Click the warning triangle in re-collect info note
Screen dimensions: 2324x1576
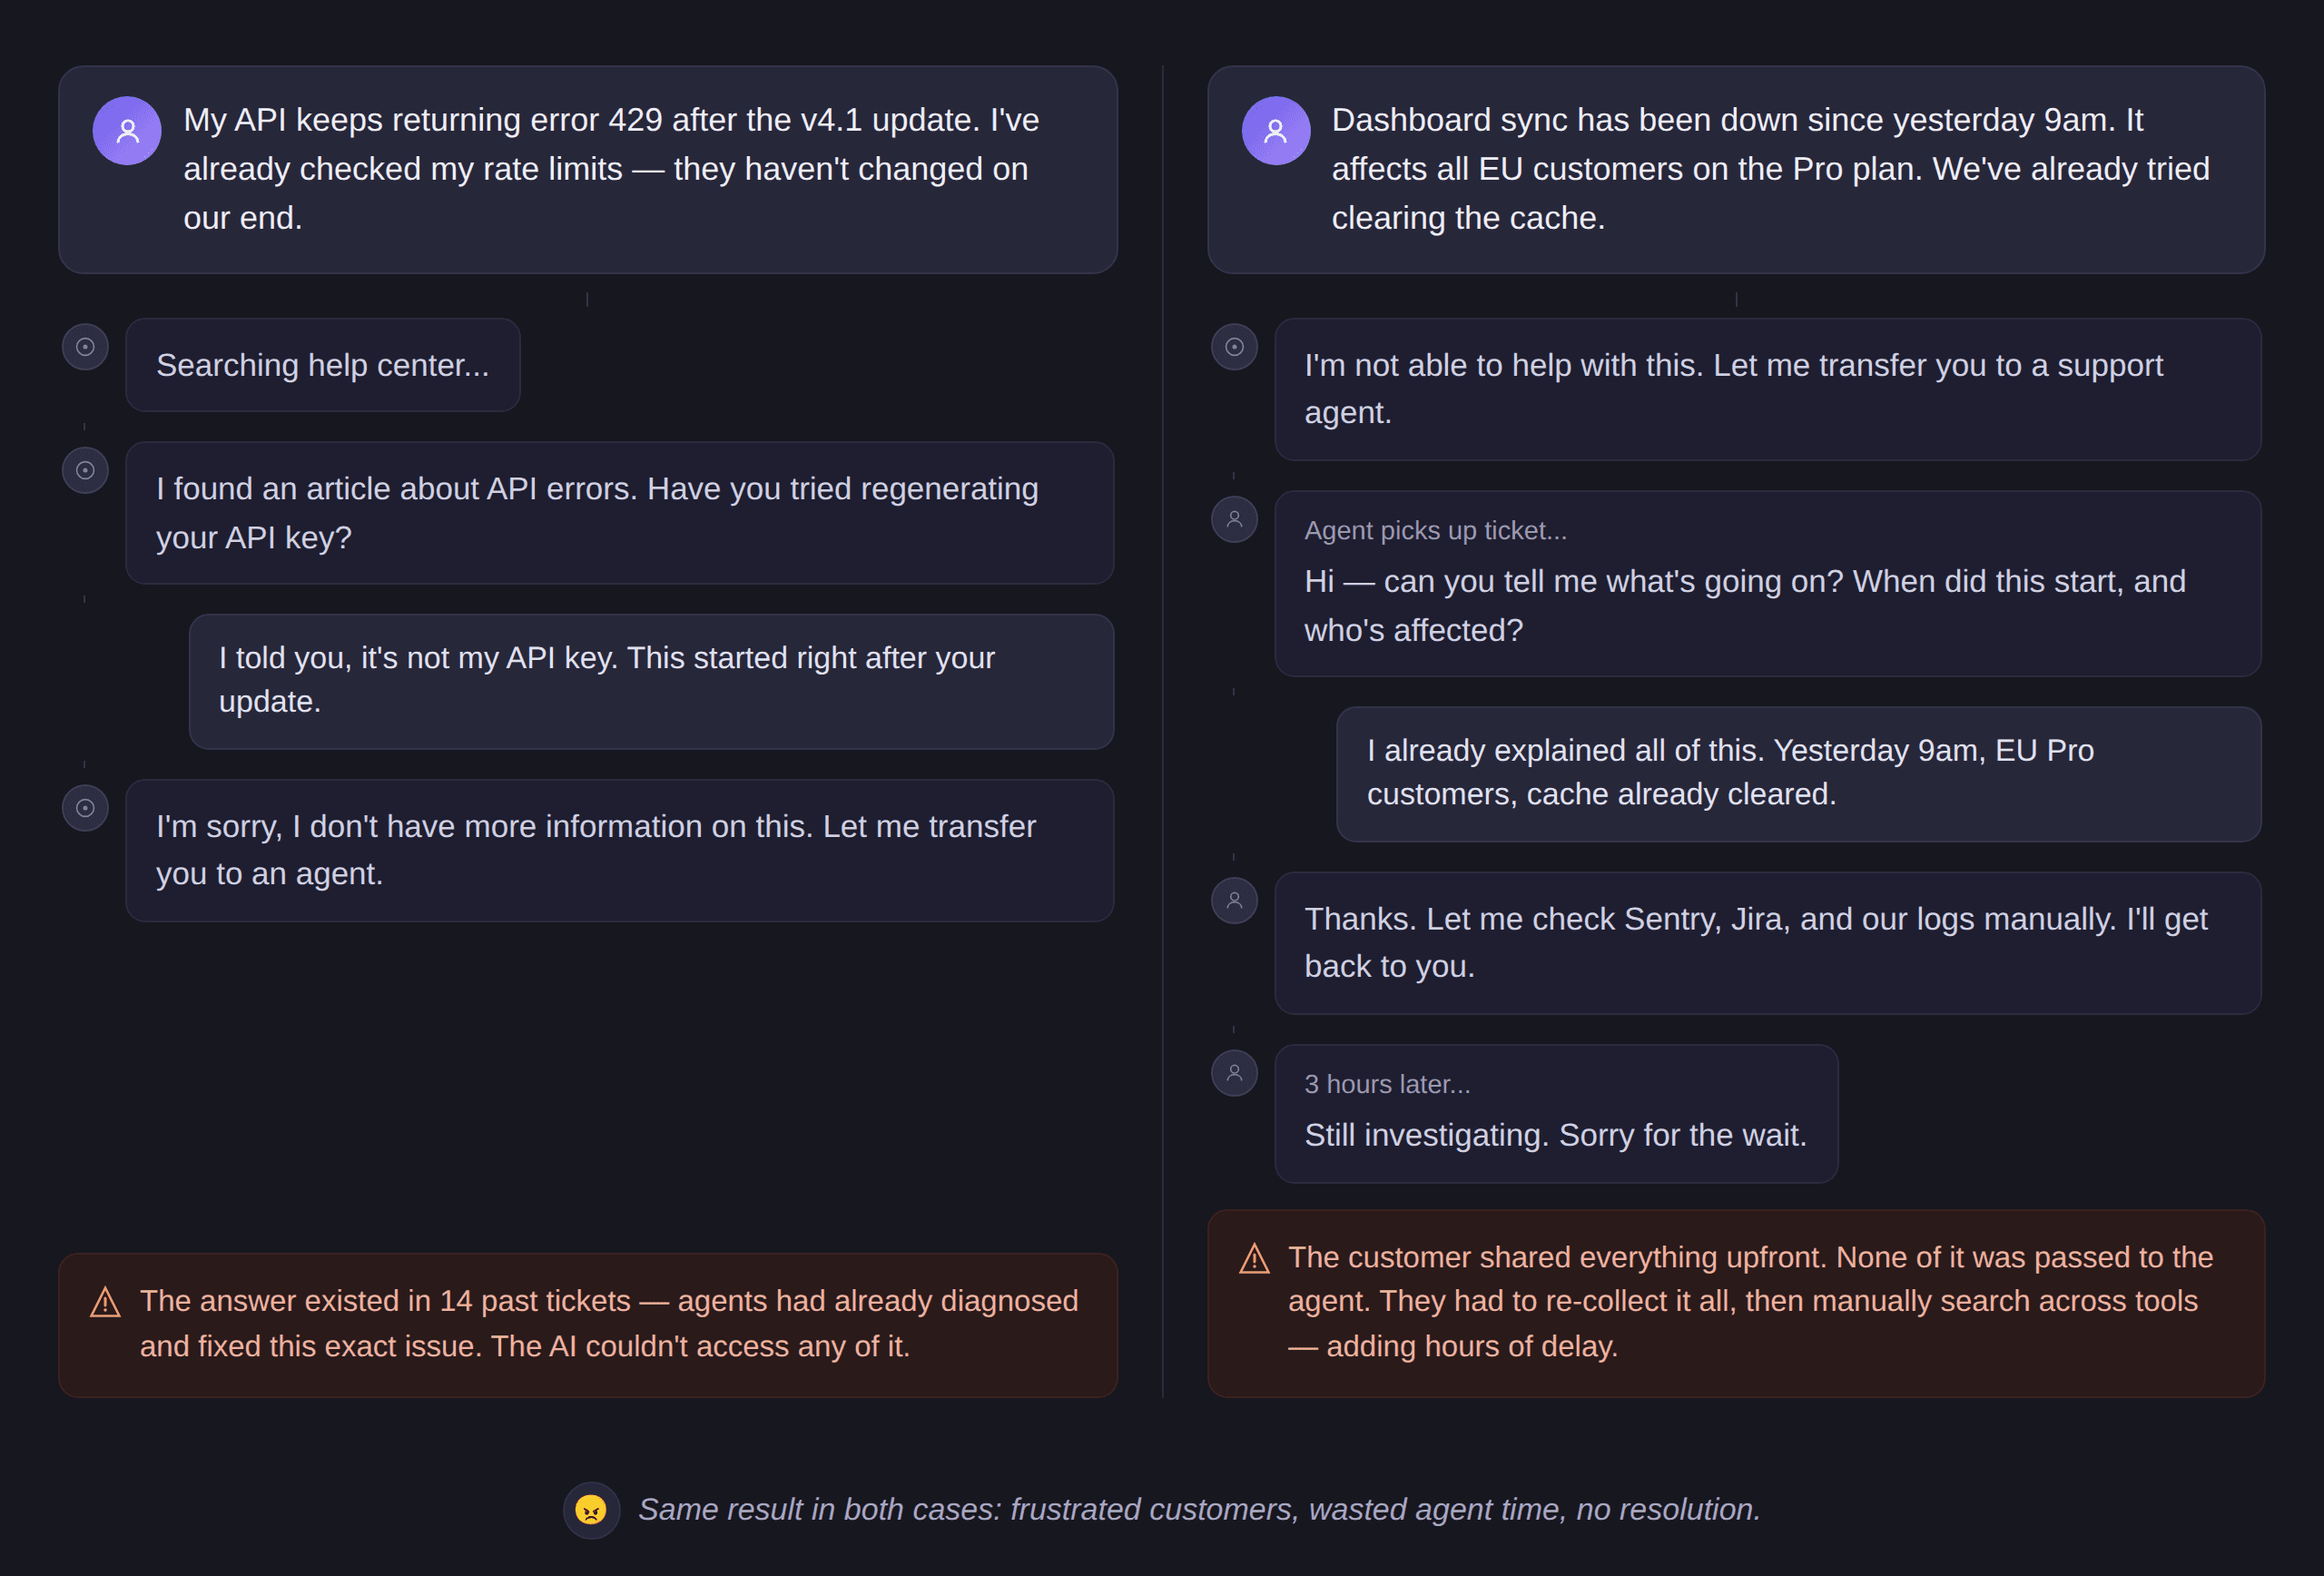tap(1254, 1259)
